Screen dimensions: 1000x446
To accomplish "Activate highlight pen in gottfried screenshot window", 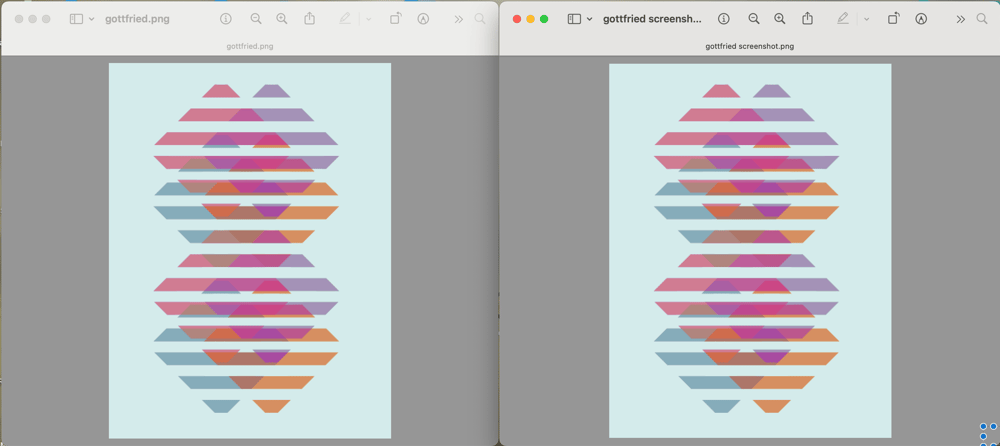I will pos(843,19).
